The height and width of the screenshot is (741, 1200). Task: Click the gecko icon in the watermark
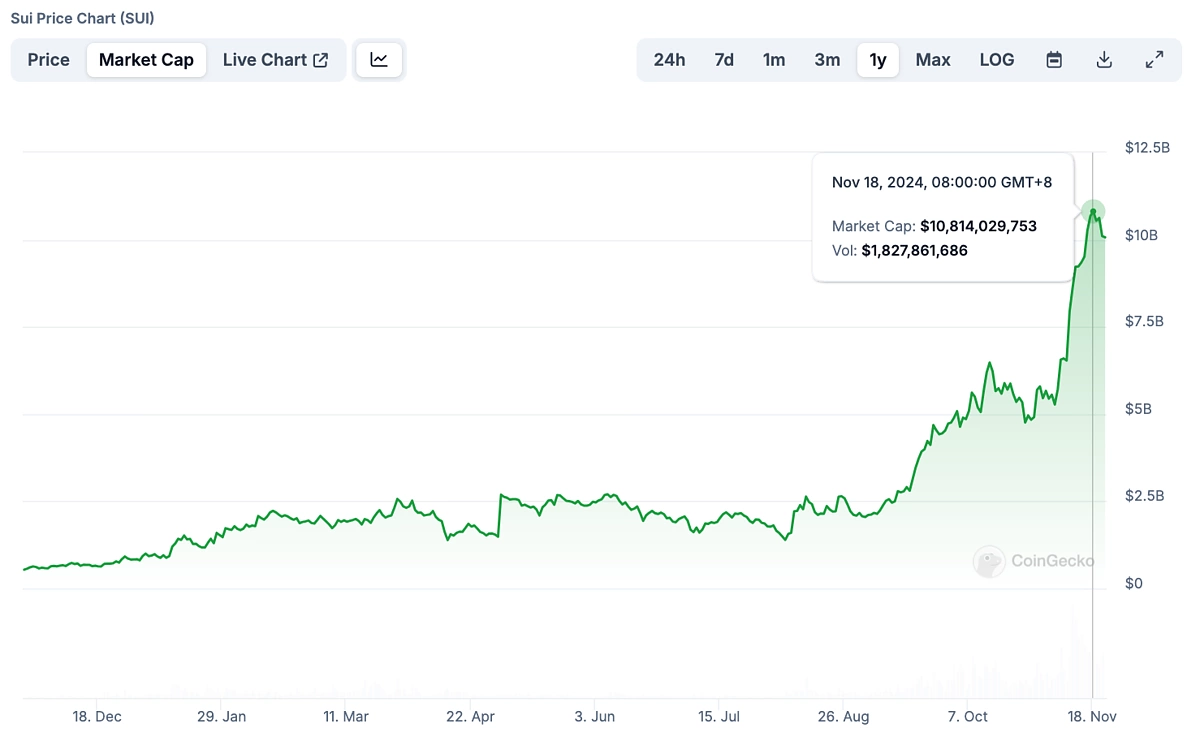(989, 562)
